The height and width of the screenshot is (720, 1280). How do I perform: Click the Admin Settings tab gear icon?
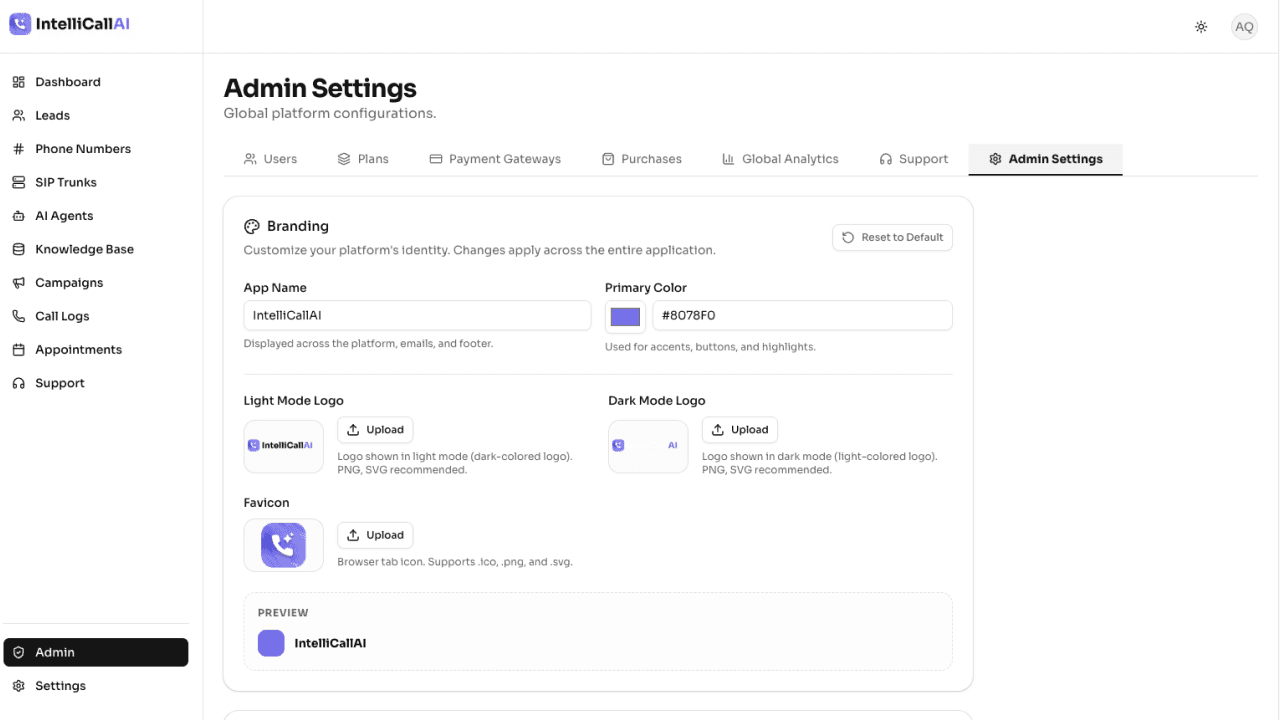click(995, 159)
